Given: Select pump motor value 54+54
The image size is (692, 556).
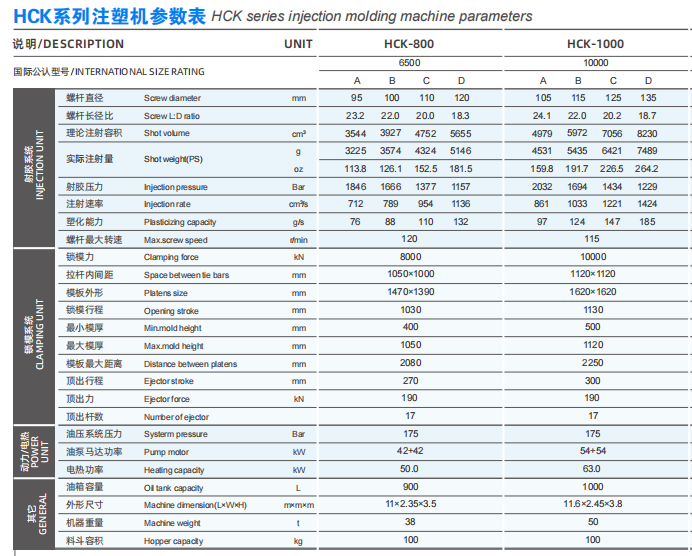Looking at the screenshot, I should click(593, 451).
